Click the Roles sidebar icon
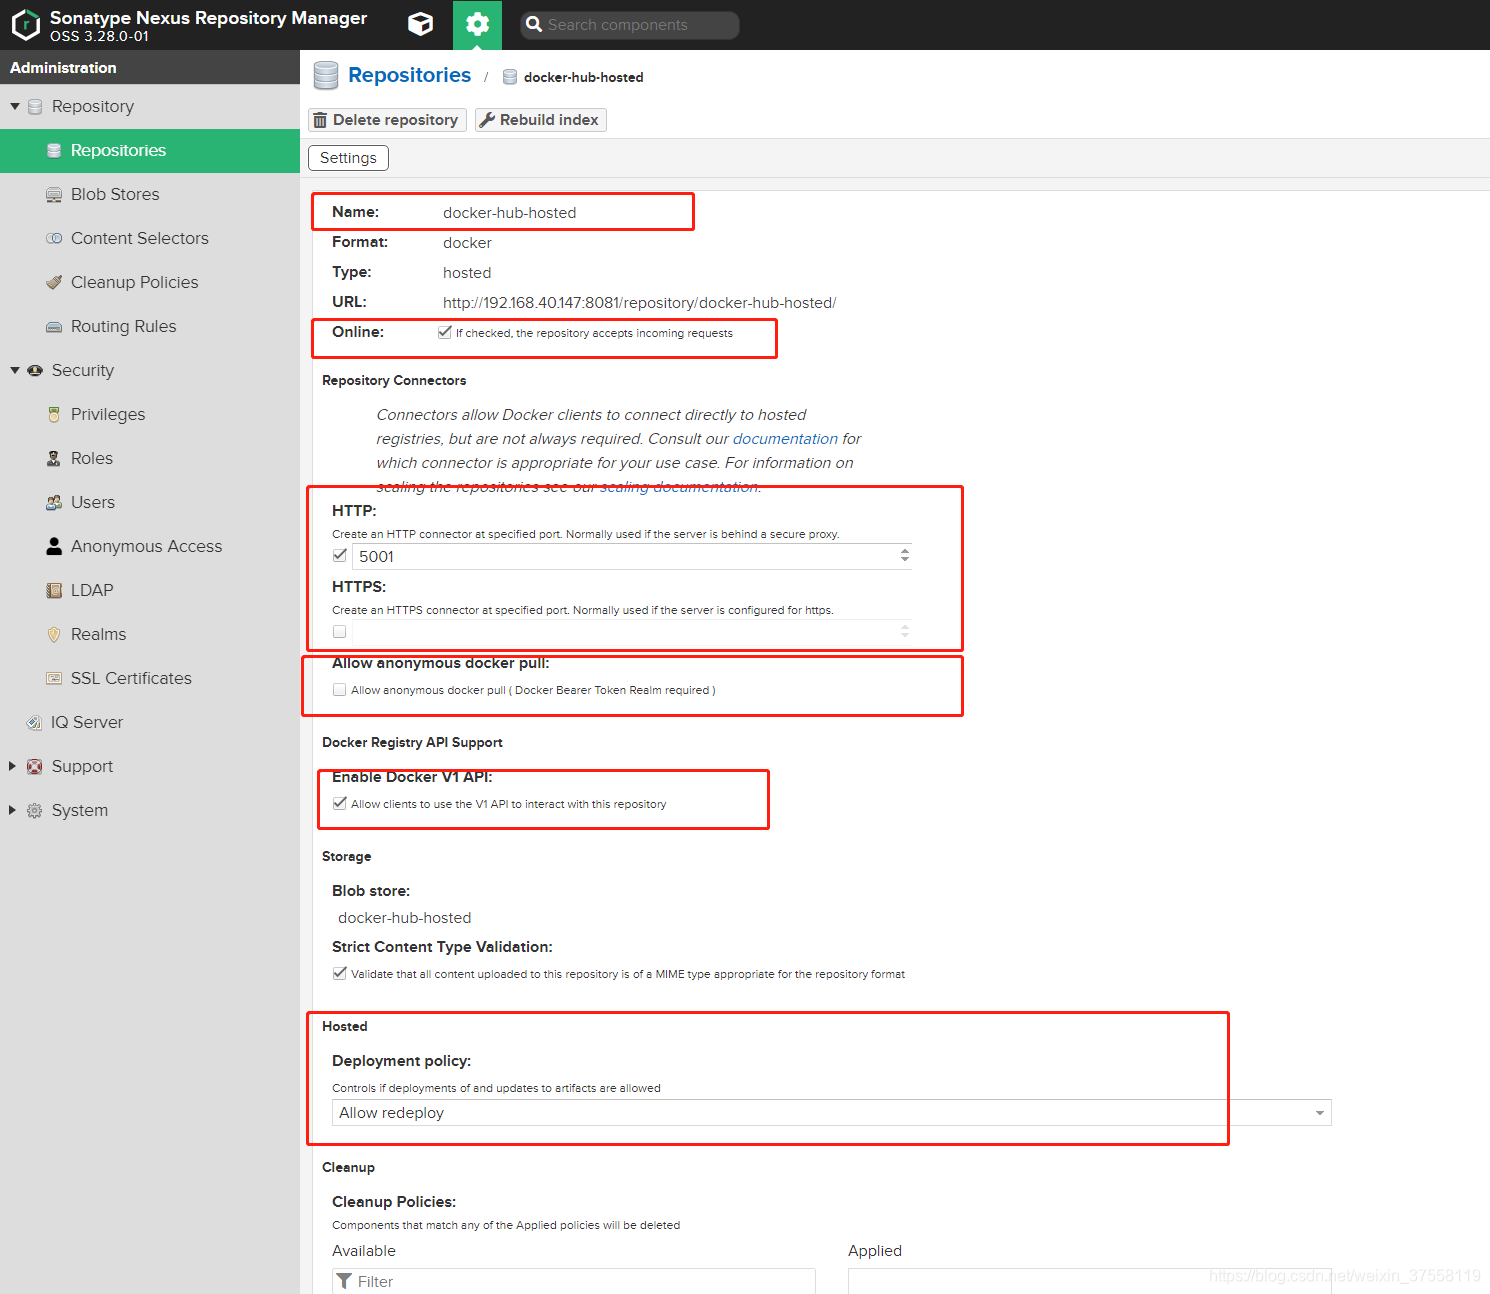 coord(54,458)
